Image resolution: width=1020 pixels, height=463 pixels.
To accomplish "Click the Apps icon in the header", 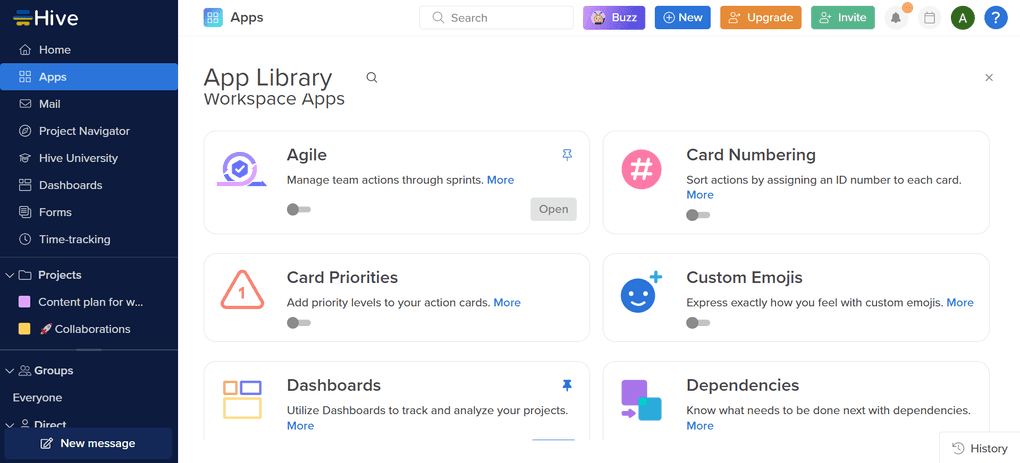I will (x=213, y=18).
